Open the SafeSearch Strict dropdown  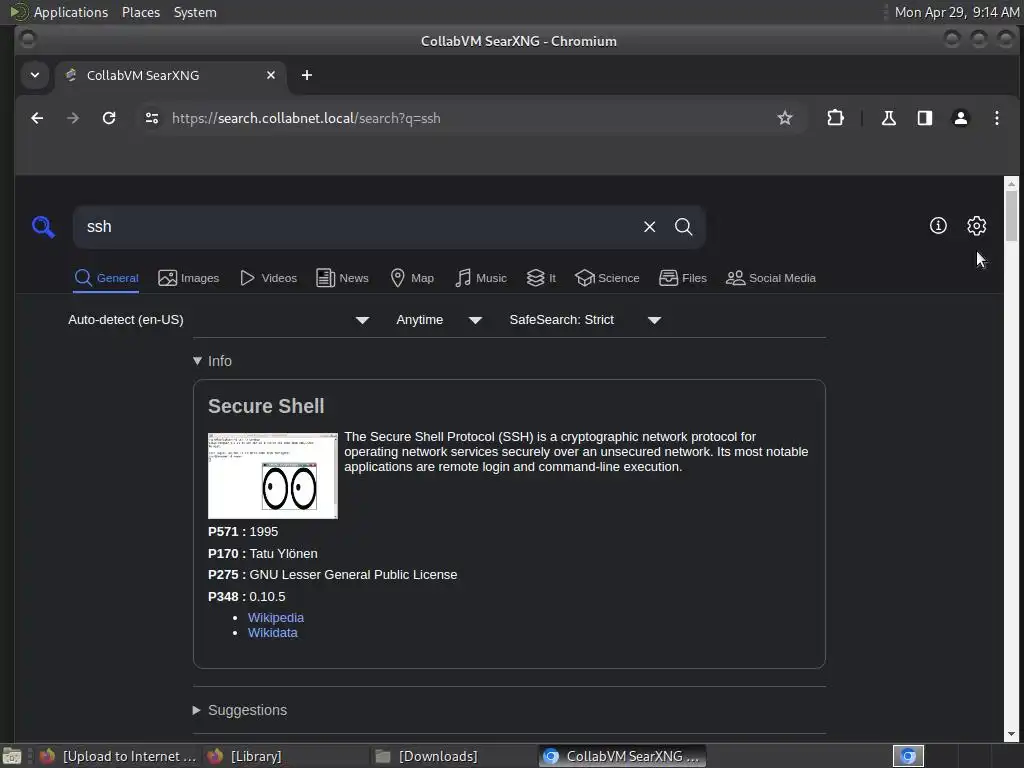[x=585, y=320]
